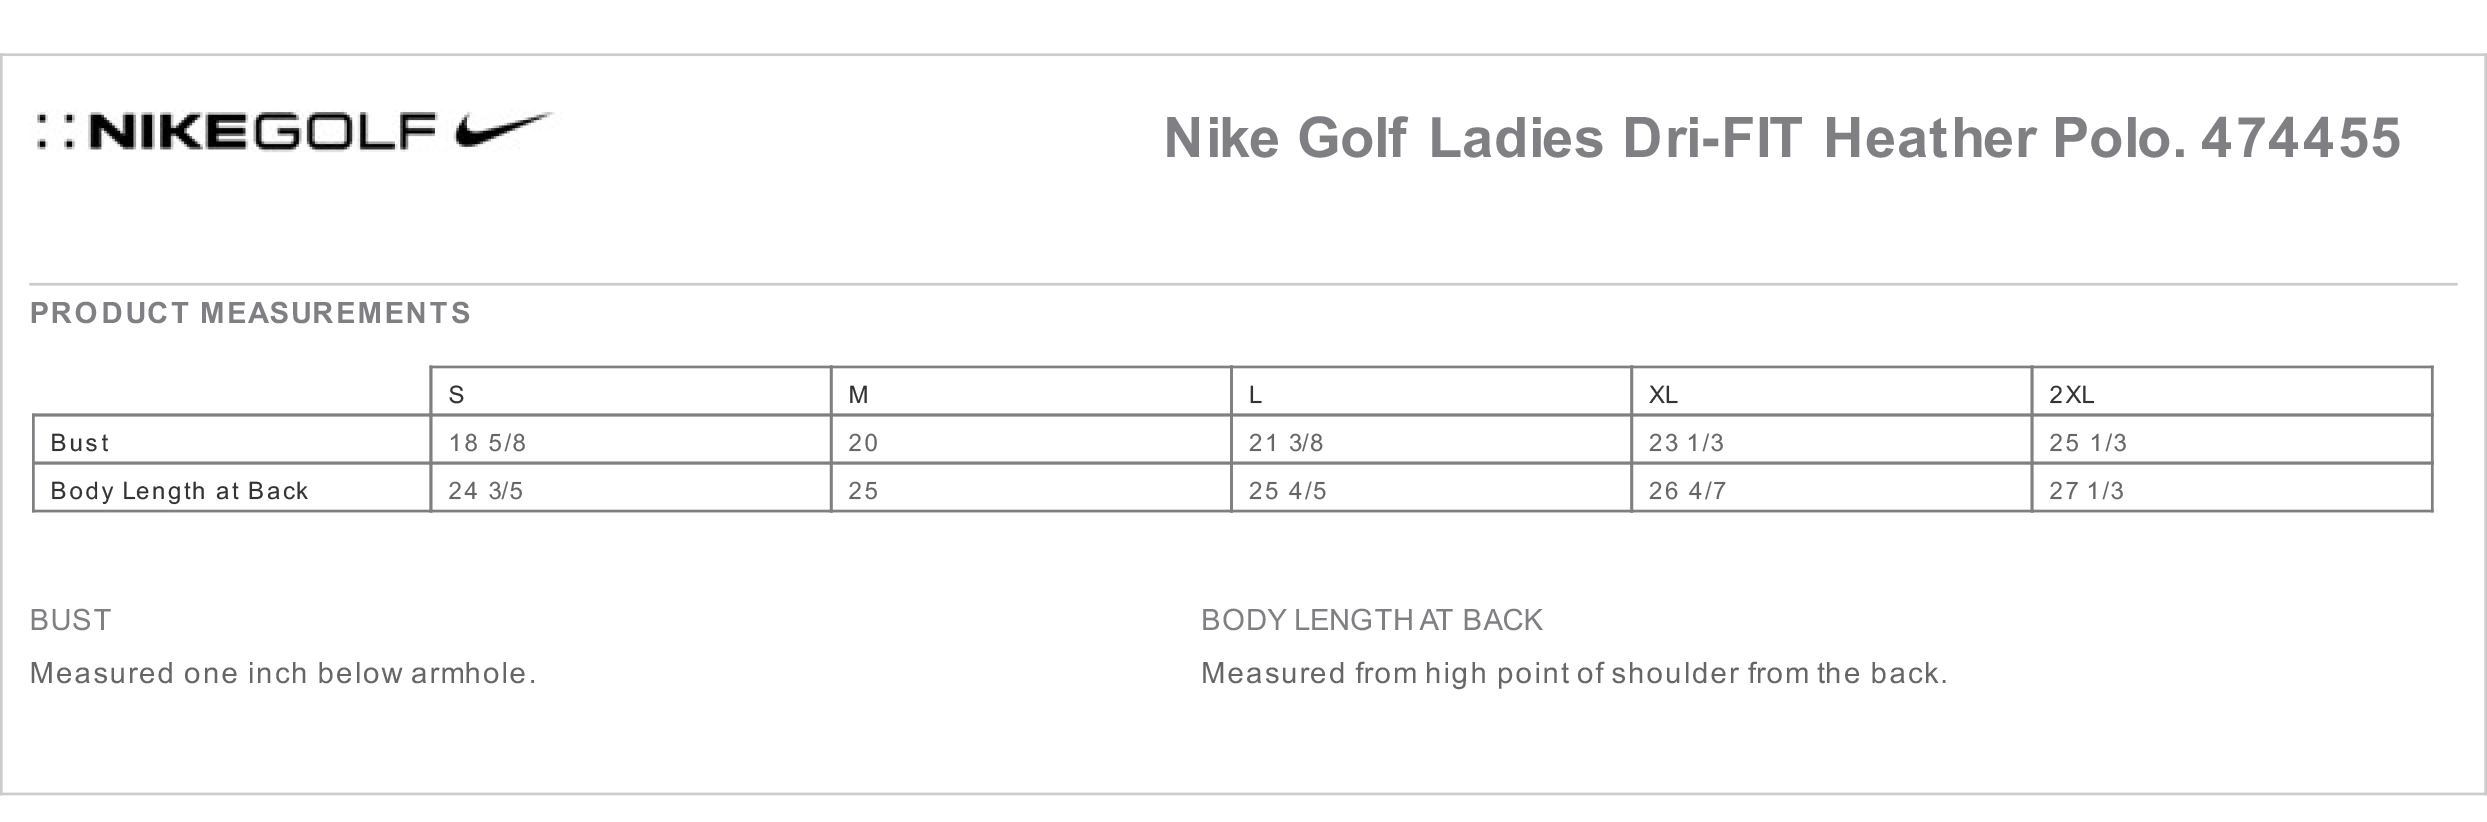The image size is (2487, 822).
Task: Click the small Bust value 18 5/8
Action: (487, 443)
